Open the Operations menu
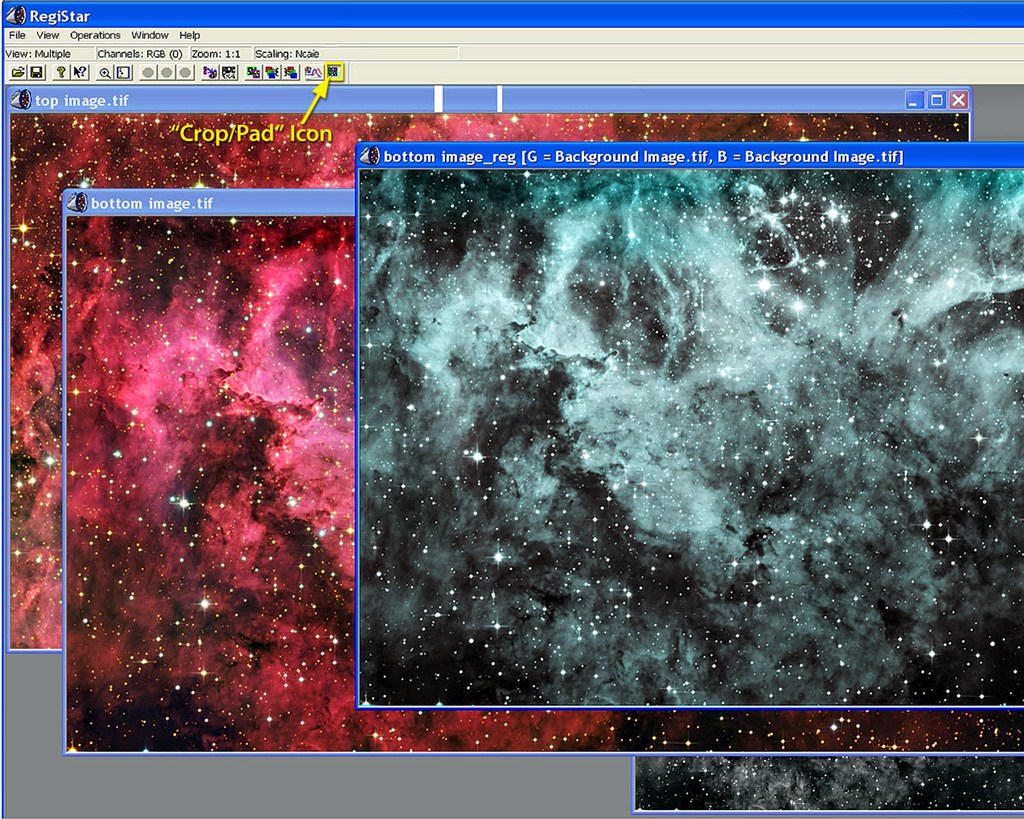The image size is (1024, 819). tap(95, 35)
